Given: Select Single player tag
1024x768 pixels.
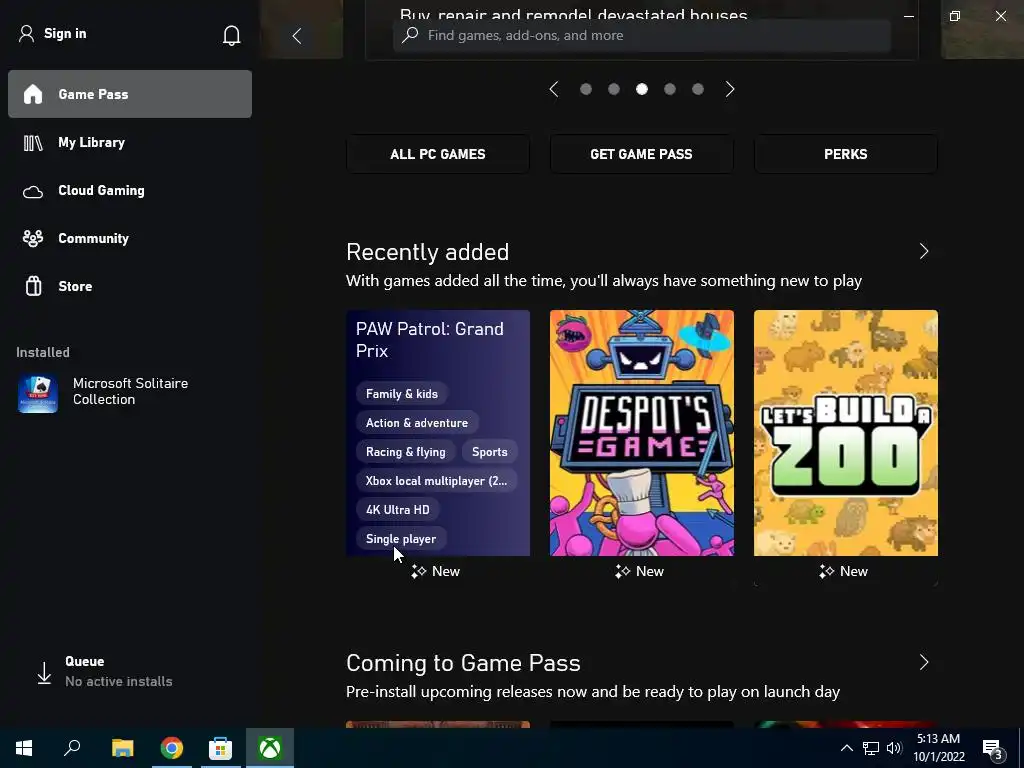Looking at the screenshot, I should click(401, 539).
